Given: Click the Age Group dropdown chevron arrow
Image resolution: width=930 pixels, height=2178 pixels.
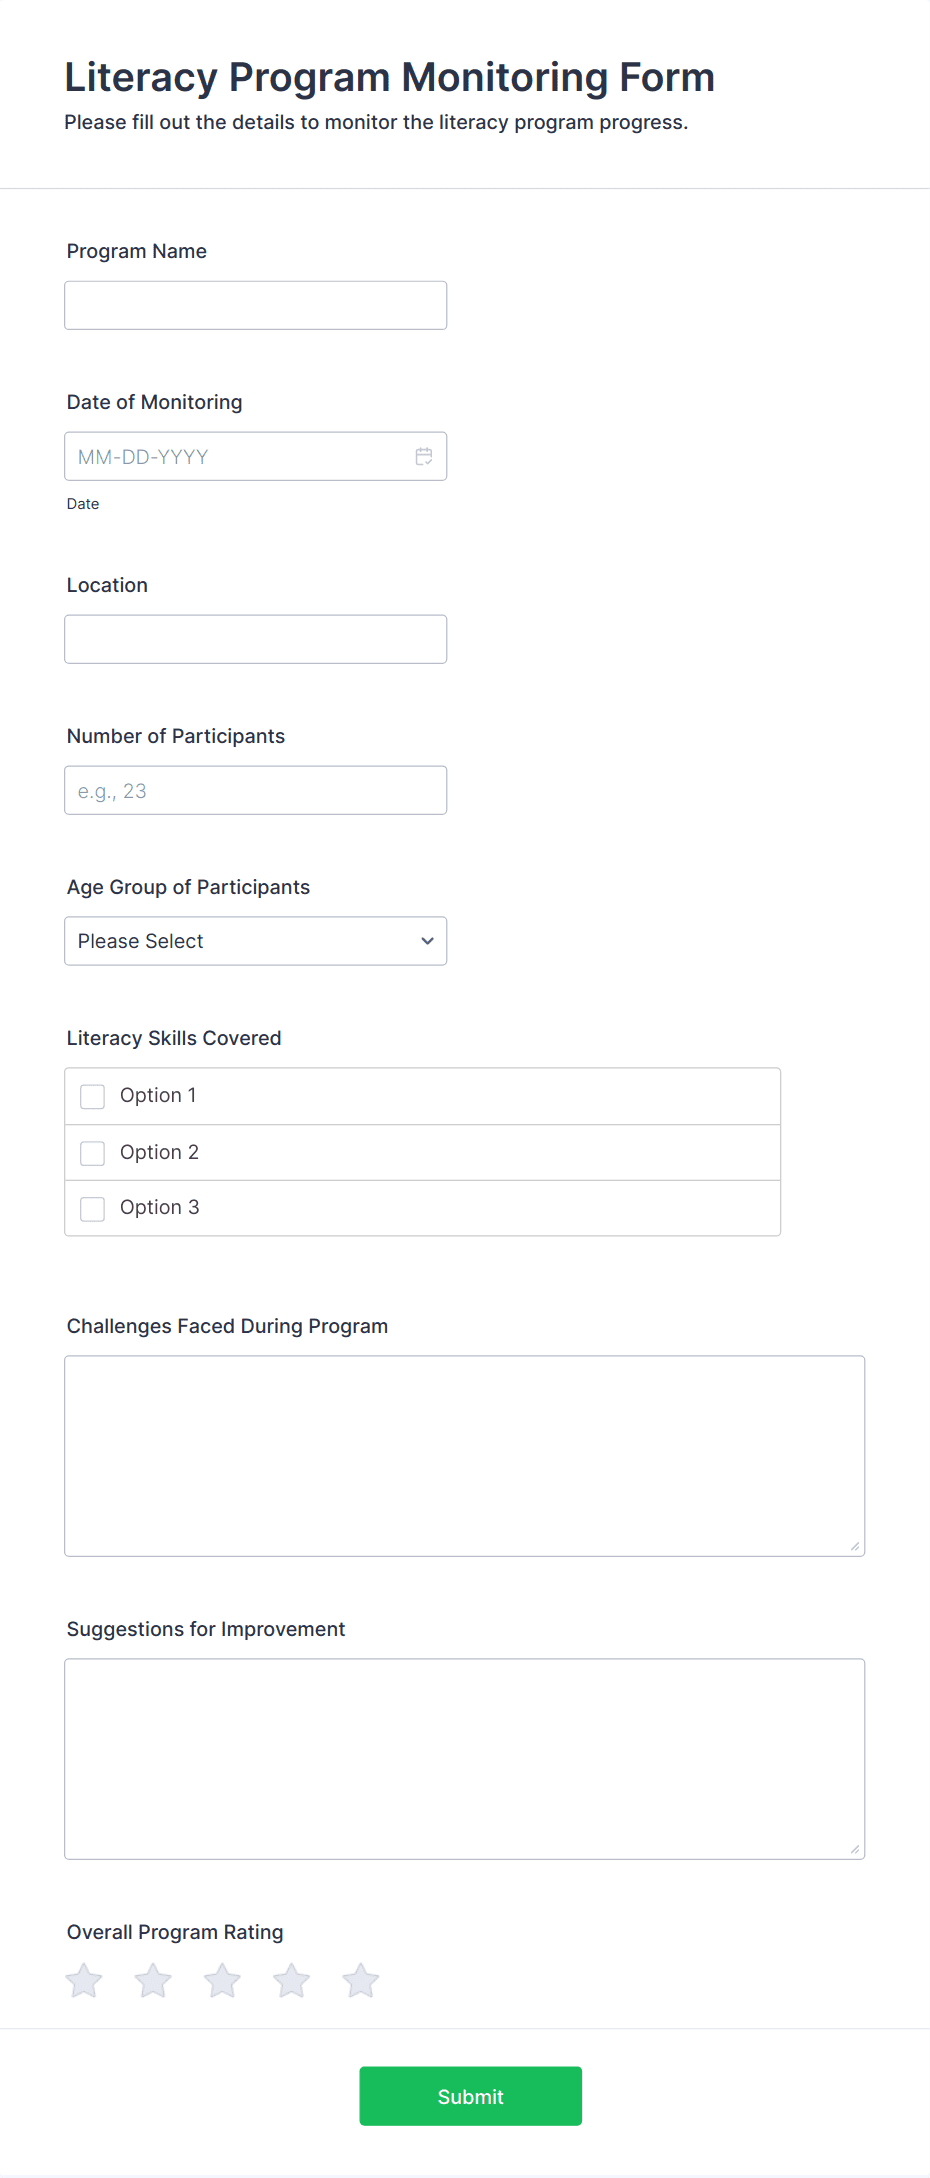Looking at the screenshot, I should coord(428,941).
